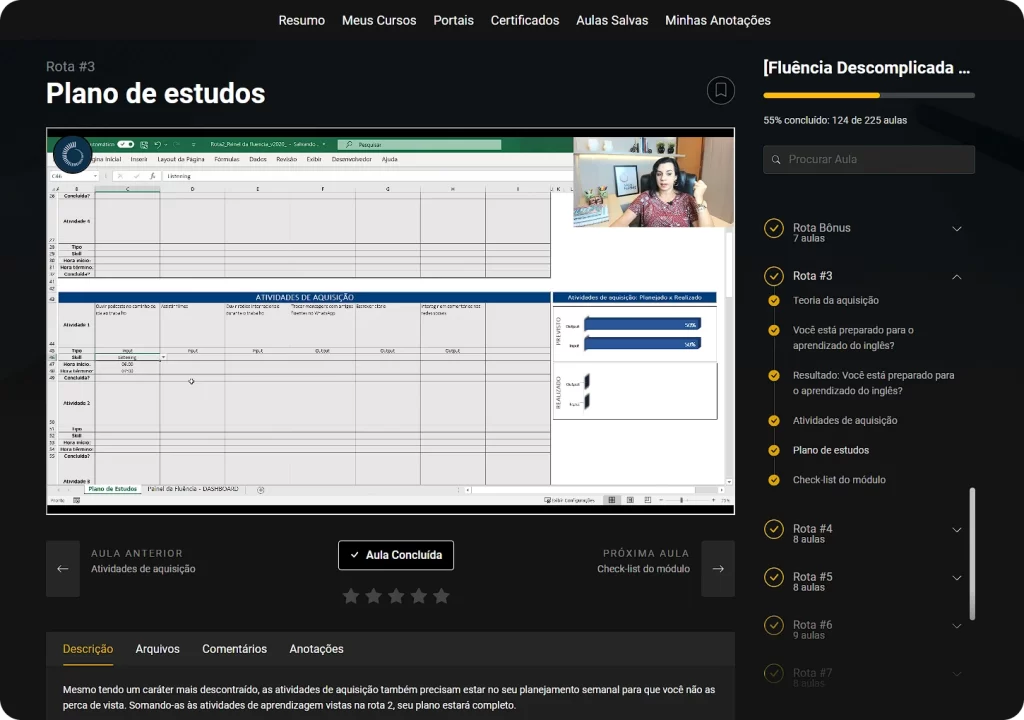The width and height of the screenshot is (1024, 720).
Task: Open the Teoria da aquisição lesson
Action: pos(836,301)
